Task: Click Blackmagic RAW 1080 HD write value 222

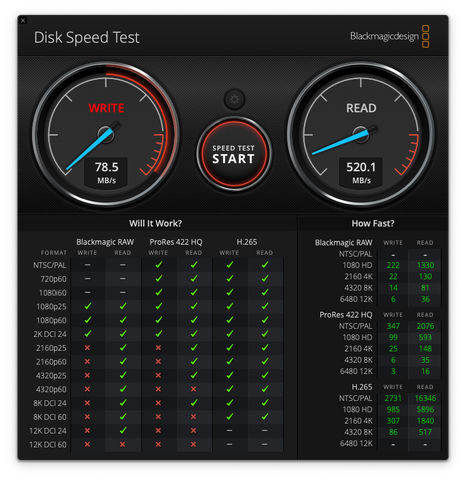Action: tap(393, 265)
